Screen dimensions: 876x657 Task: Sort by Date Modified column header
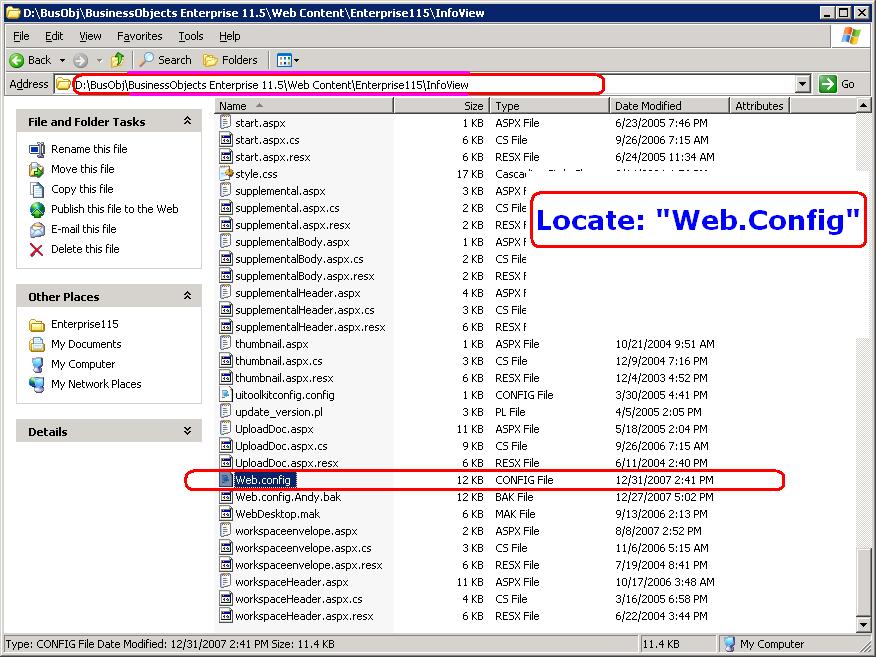(x=669, y=106)
